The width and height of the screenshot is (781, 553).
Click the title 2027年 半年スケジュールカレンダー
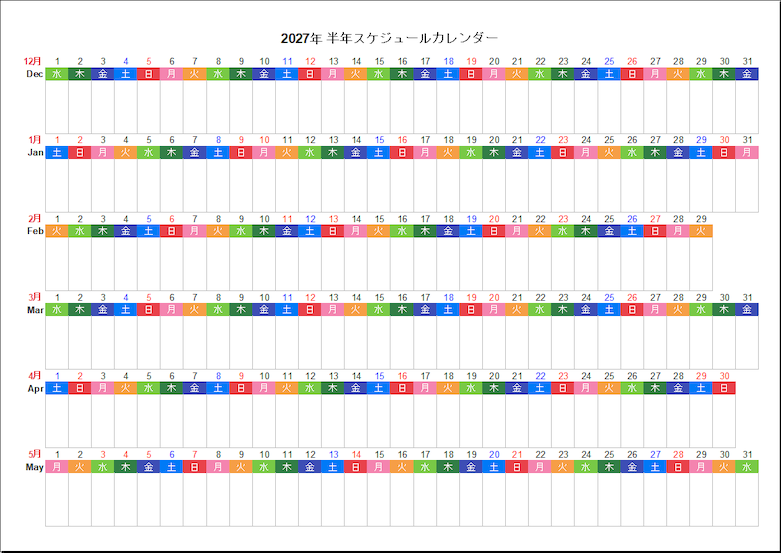click(389, 38)
